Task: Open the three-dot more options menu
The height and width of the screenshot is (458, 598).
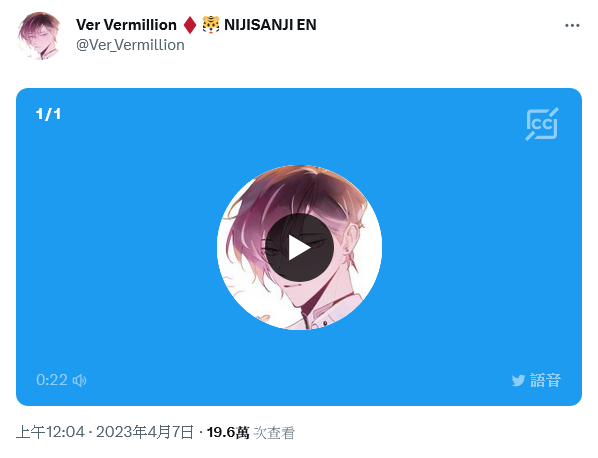Action: click(x=572, y=26)
